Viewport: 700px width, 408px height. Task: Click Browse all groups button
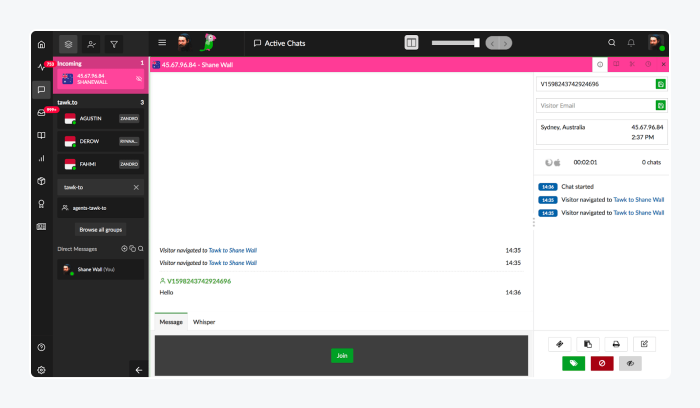coord(100,229)
